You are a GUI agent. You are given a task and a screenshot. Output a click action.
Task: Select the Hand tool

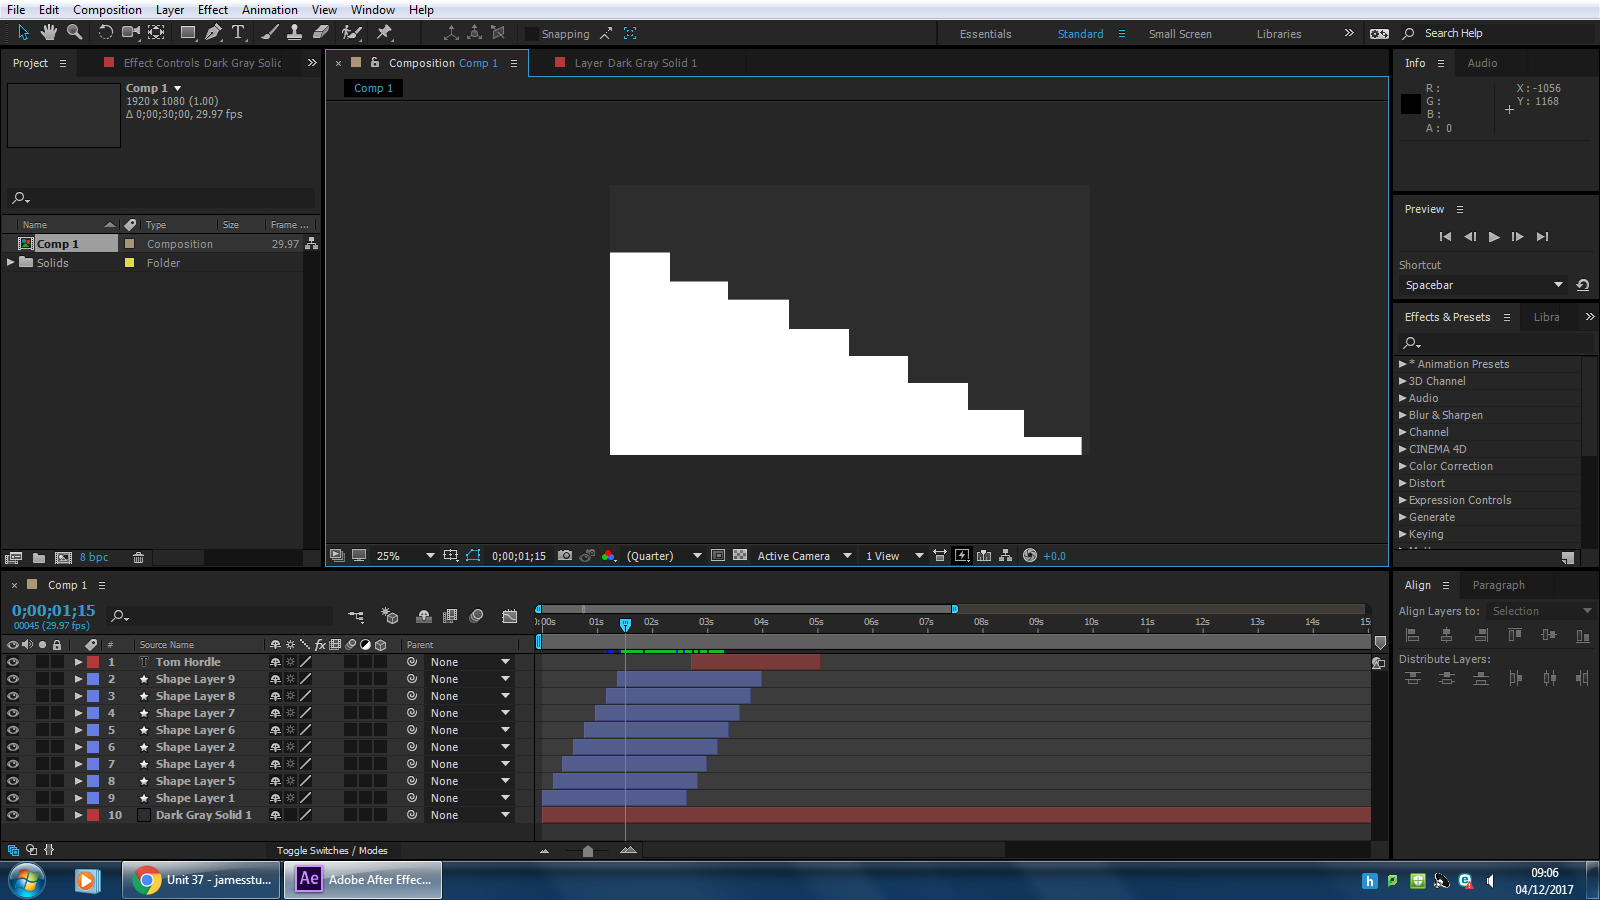(48, 33)
